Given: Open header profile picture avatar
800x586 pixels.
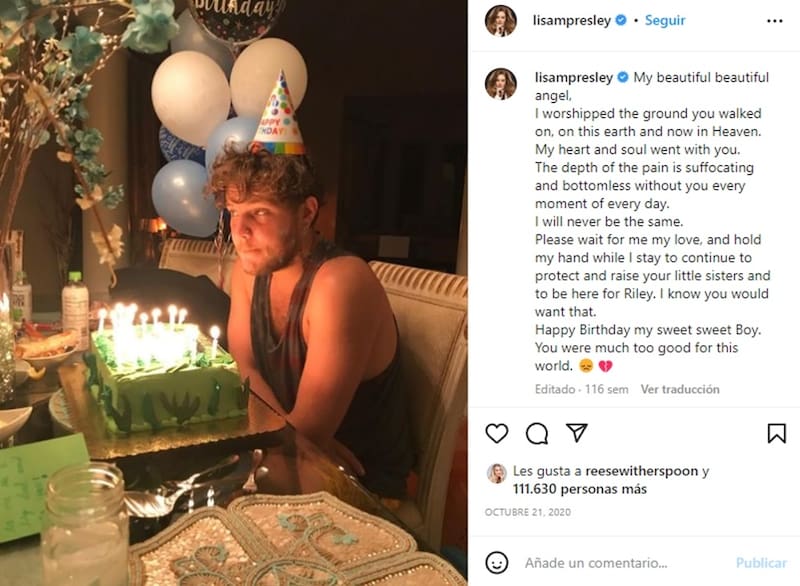Looking at the screenshot, I should (500, 20).
